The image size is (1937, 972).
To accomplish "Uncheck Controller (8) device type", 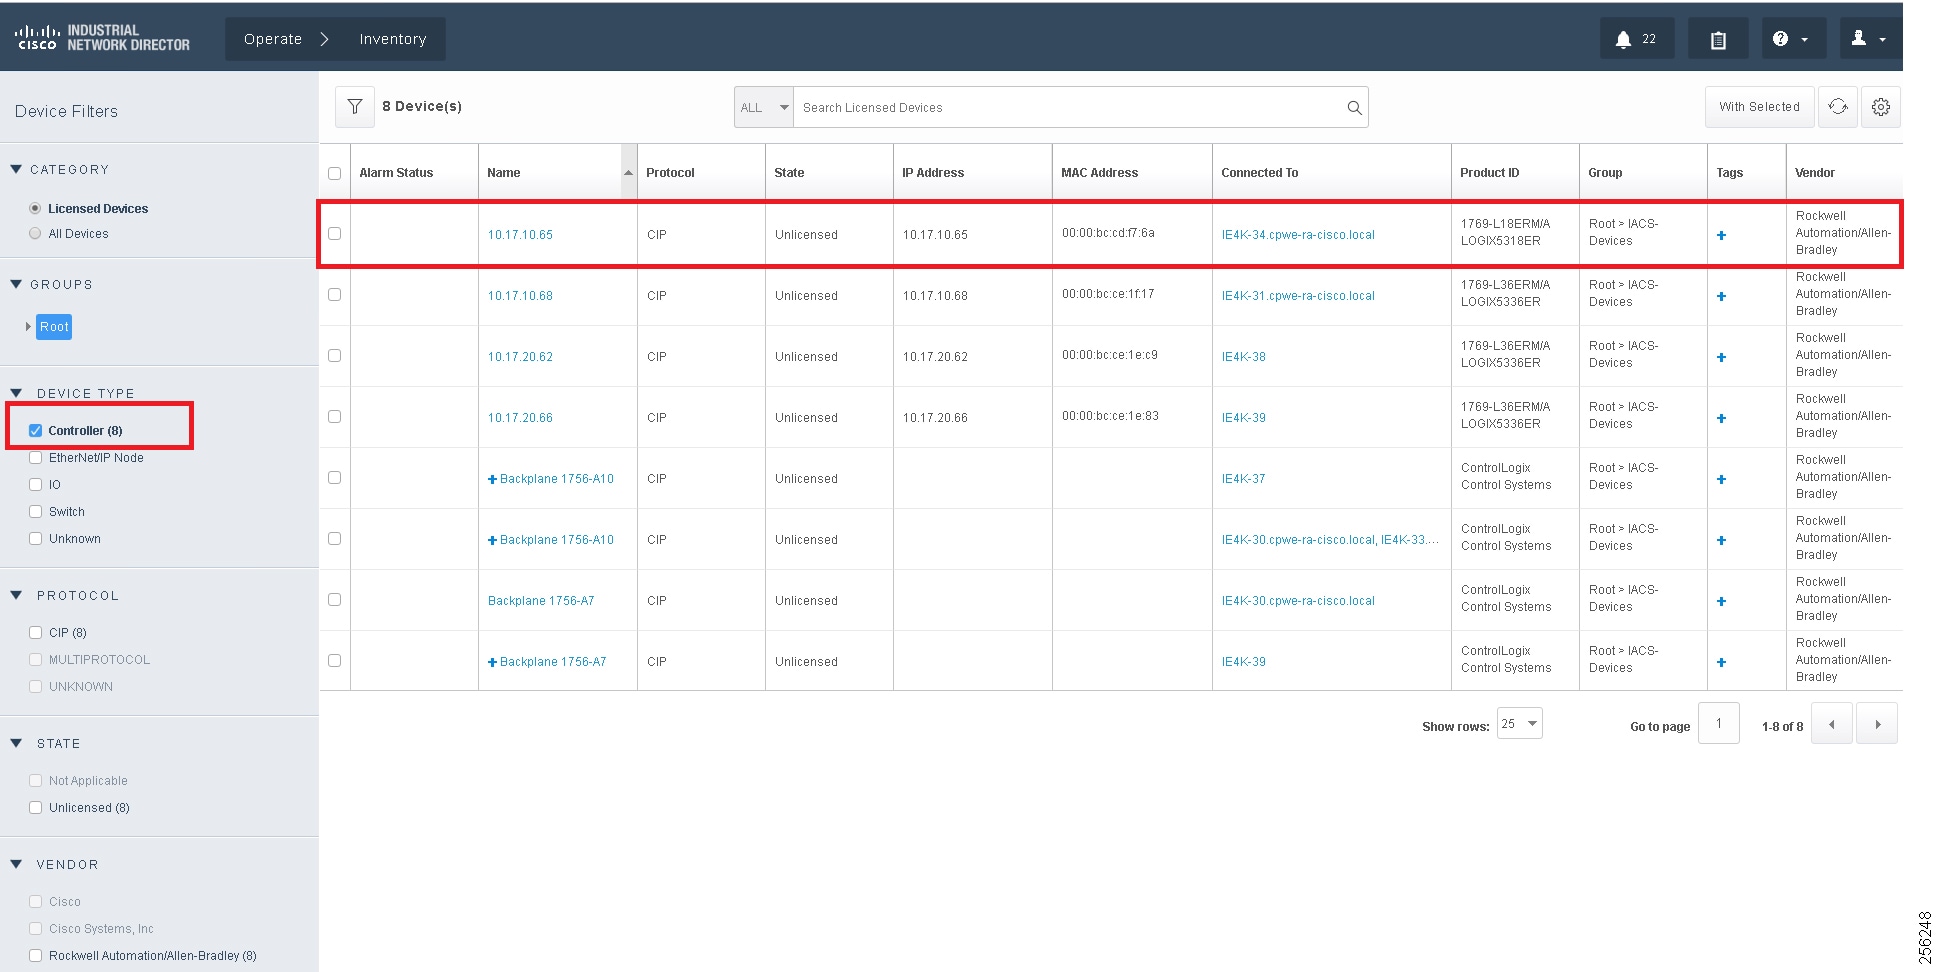I will click(36, 430).
